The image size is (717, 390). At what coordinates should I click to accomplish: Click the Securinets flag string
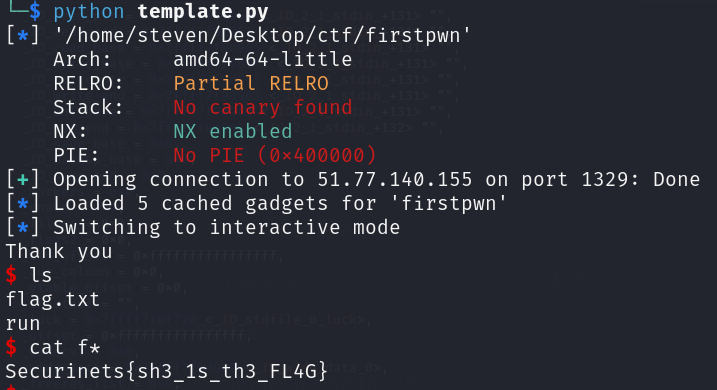click(x=166, y=371)
